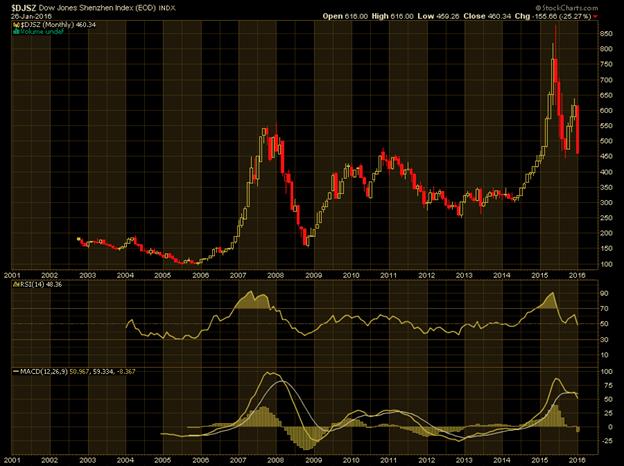Click 600 on the price axis
Screen dimensions: 624x466
coord(607,111)
